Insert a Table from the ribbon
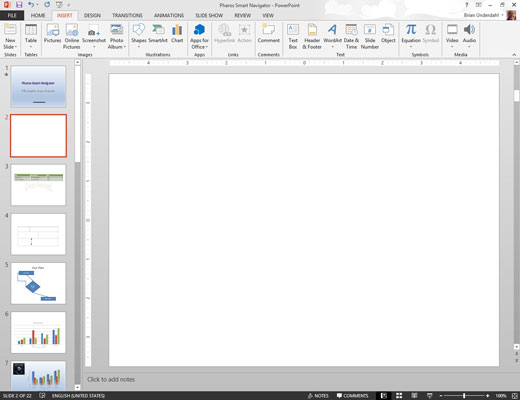Image resolution: width=520 pixels, height=400 pixels. [x=31, y=36]
